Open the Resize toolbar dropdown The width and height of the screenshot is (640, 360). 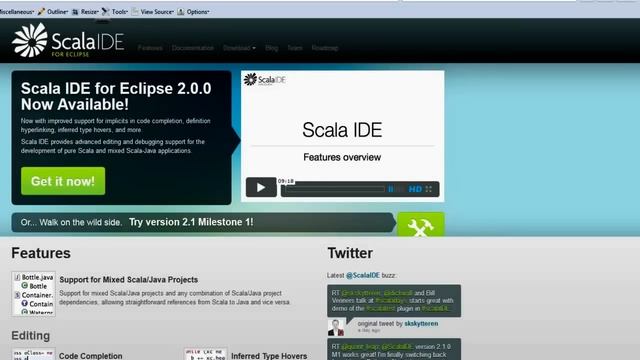[89, 12]
